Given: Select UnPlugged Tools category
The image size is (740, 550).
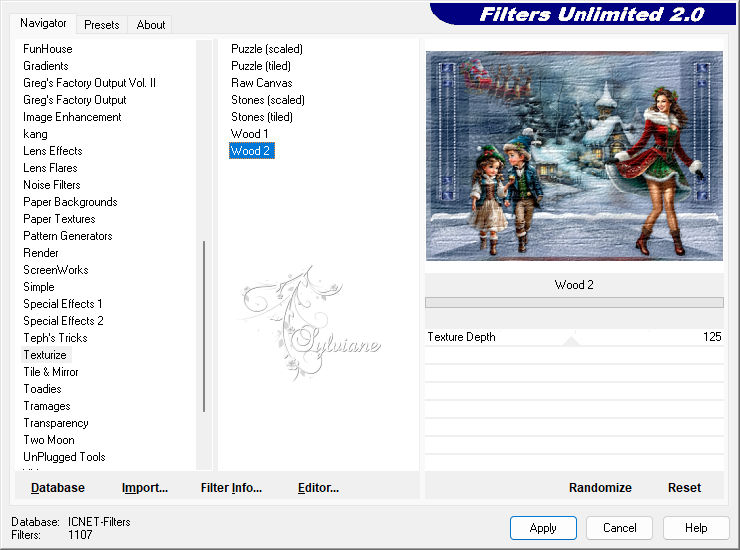Looking at the screenshot, I should pos(64,457).
